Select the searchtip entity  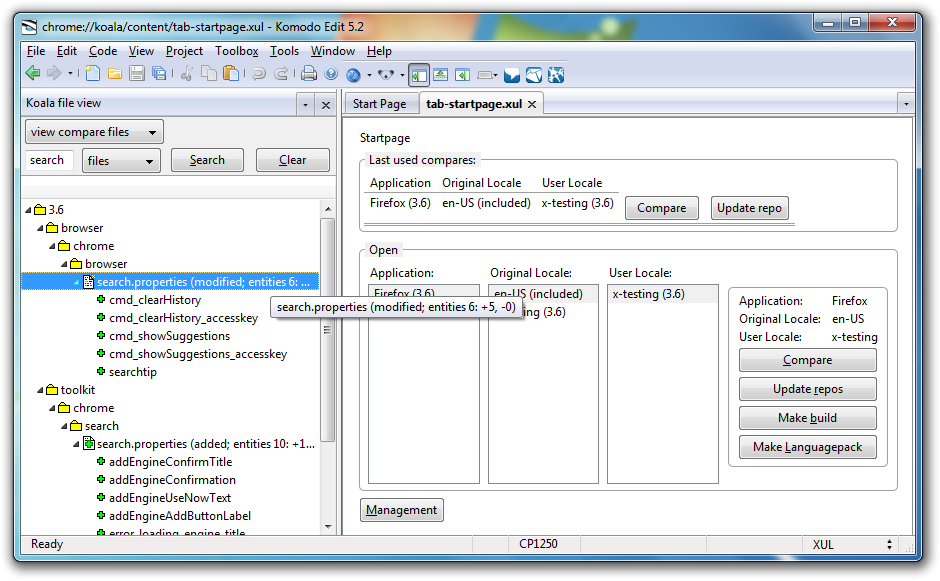pos(132,372)
